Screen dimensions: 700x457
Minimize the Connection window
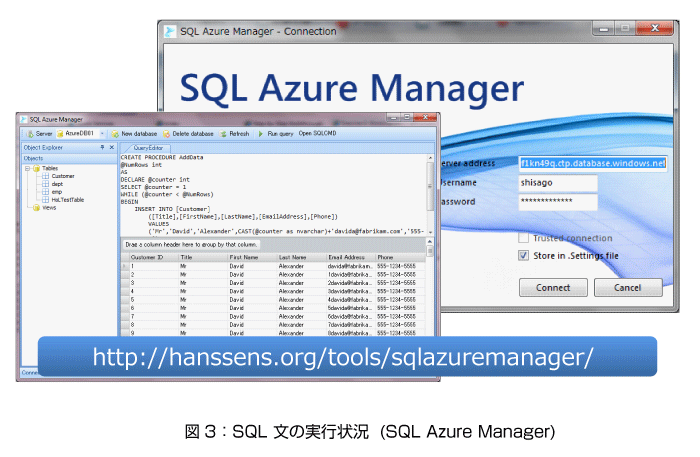click(604, 29)
